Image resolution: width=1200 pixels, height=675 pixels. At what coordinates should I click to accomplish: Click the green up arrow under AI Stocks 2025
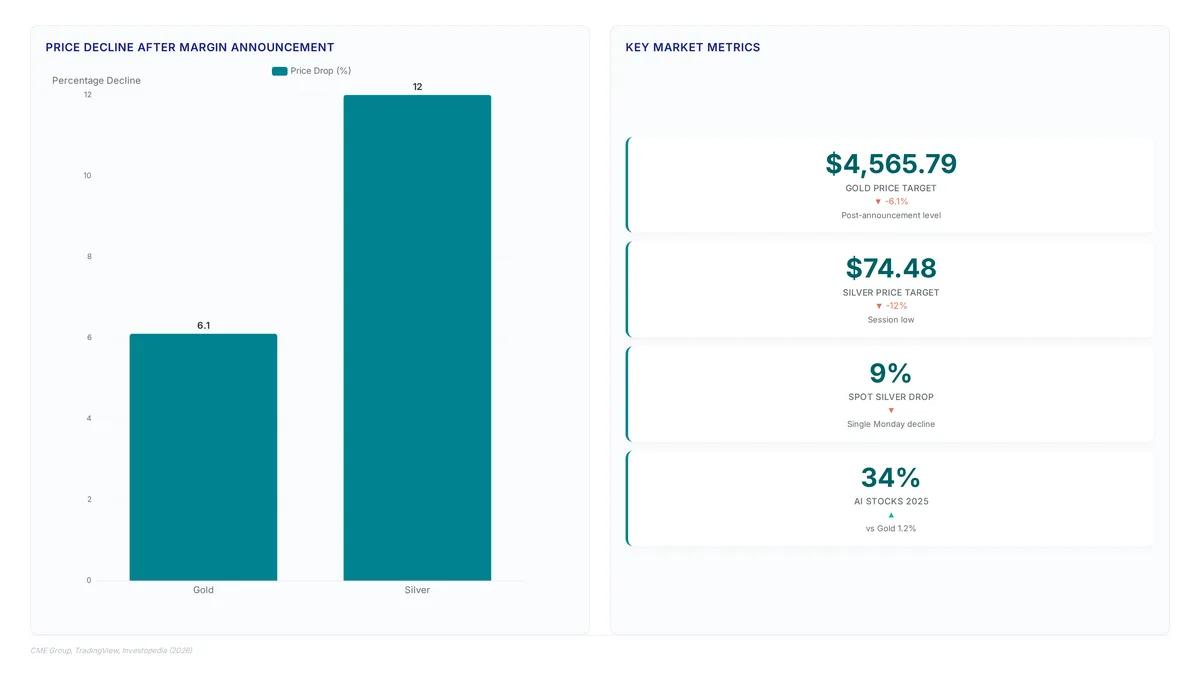coord(891,515)
